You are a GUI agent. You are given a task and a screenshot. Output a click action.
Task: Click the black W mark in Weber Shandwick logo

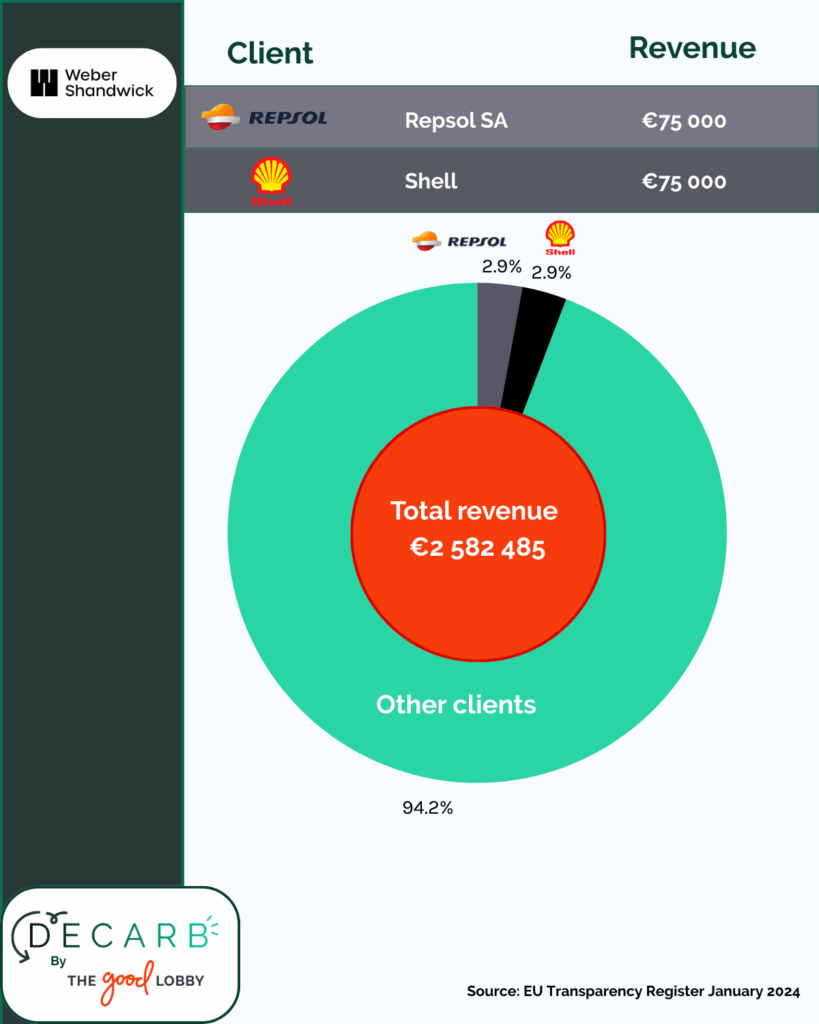tap(44, 83)
